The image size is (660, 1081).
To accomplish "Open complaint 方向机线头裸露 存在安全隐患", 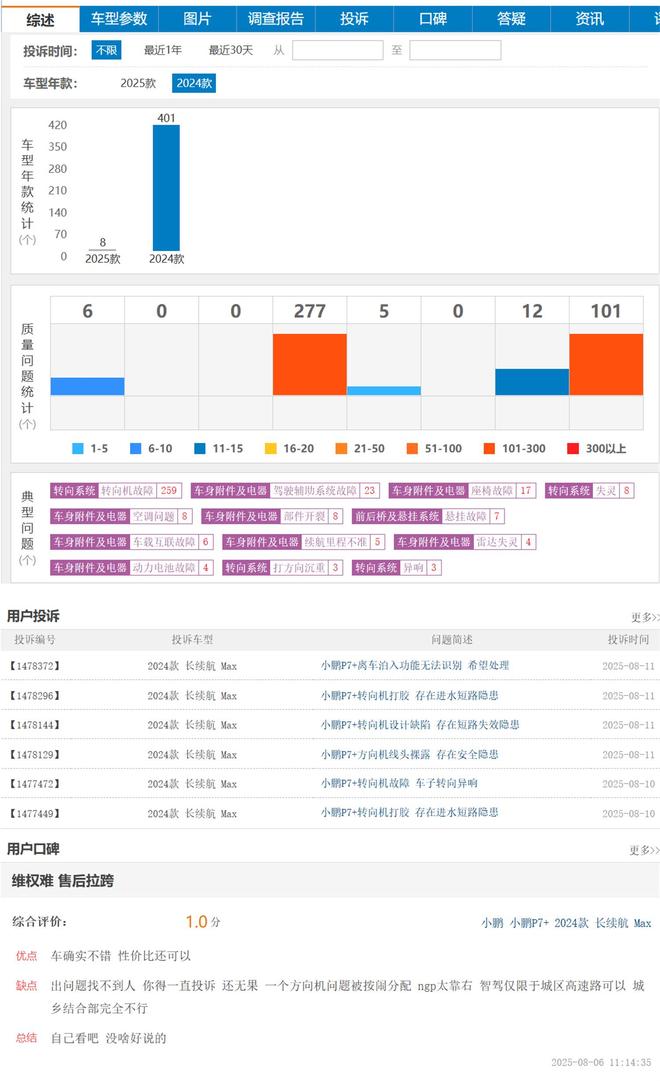I will point(410,755).
